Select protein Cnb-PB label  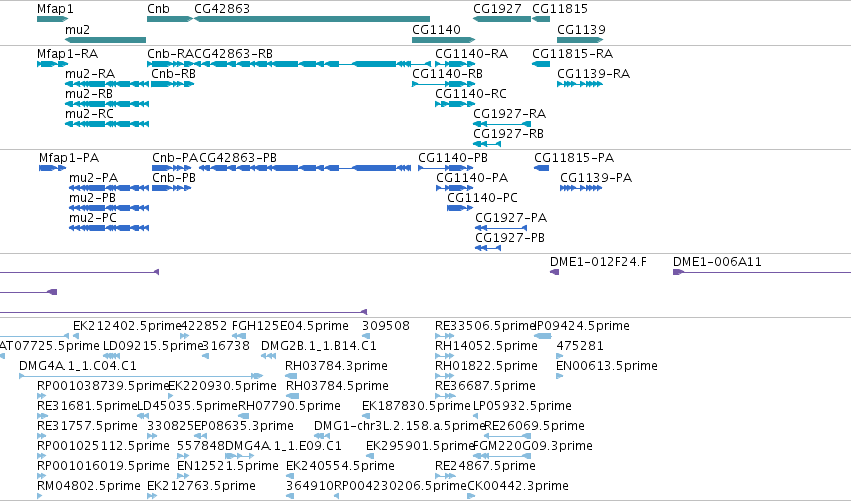click(174, 178)
